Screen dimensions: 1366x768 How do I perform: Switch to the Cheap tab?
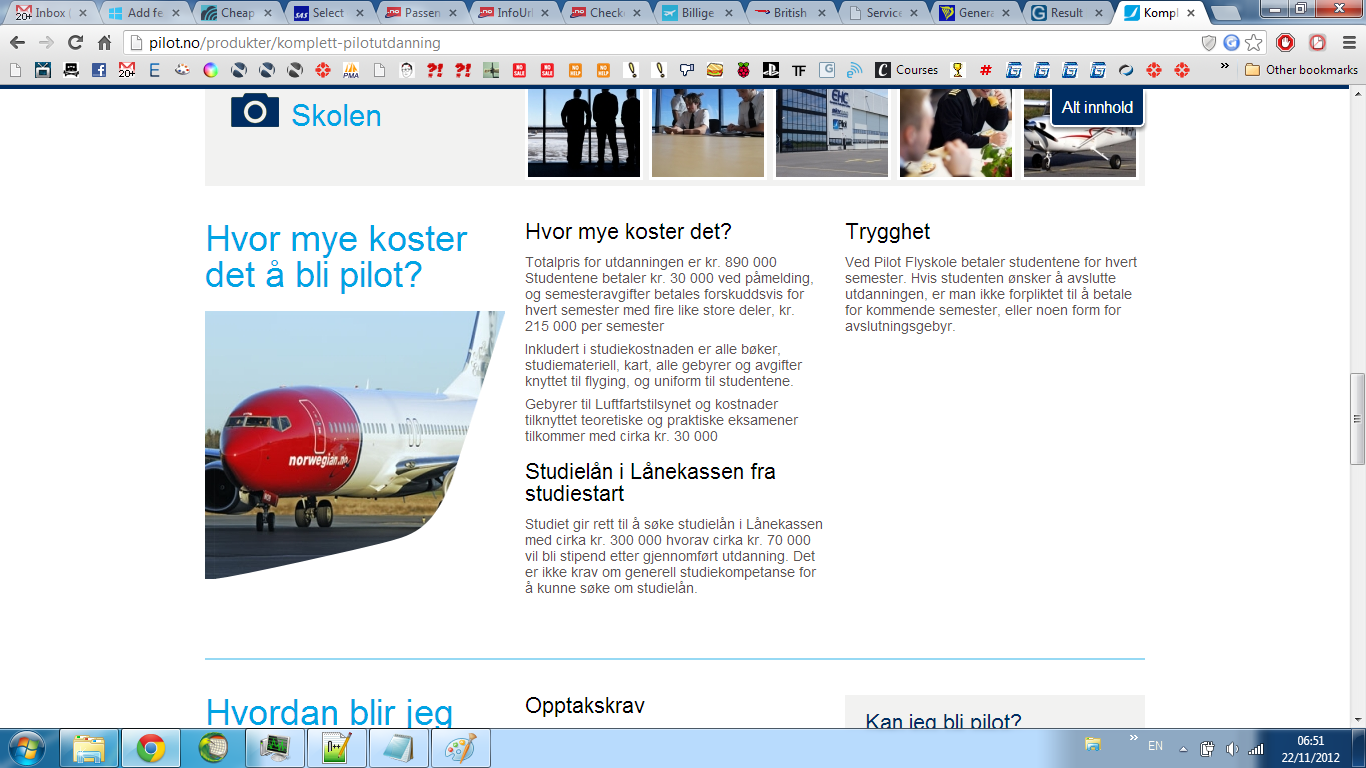(237, 13)
